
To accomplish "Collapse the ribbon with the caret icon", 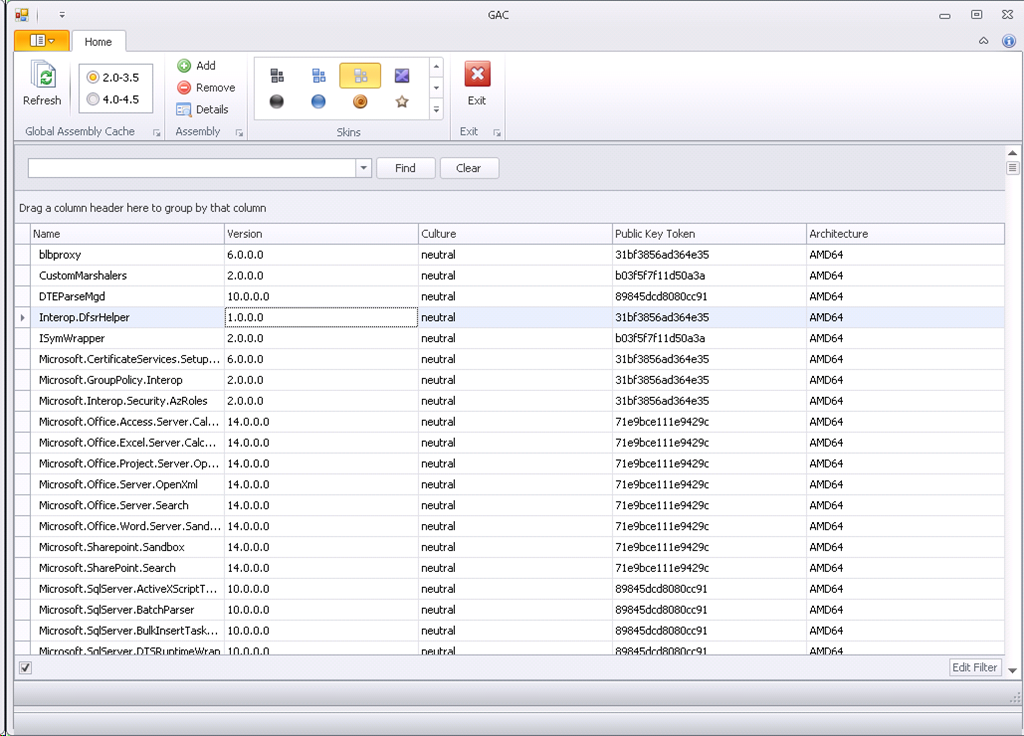I will tap(984, 41).
